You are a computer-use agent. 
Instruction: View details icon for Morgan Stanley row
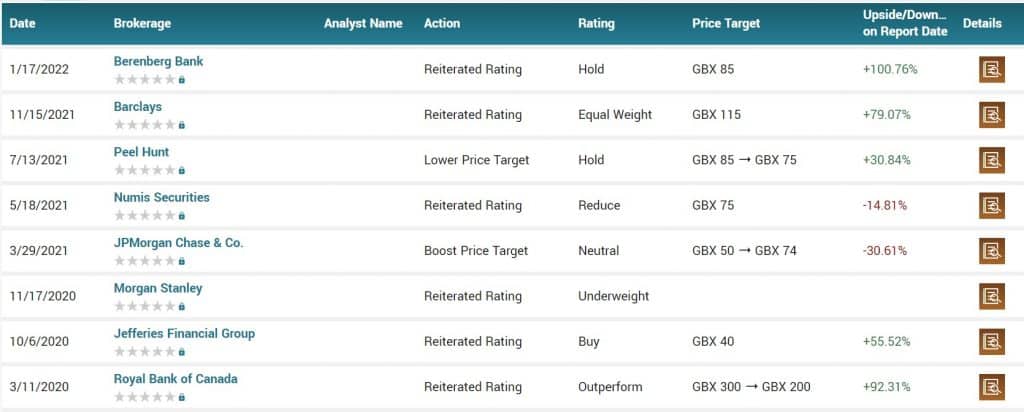991,296
